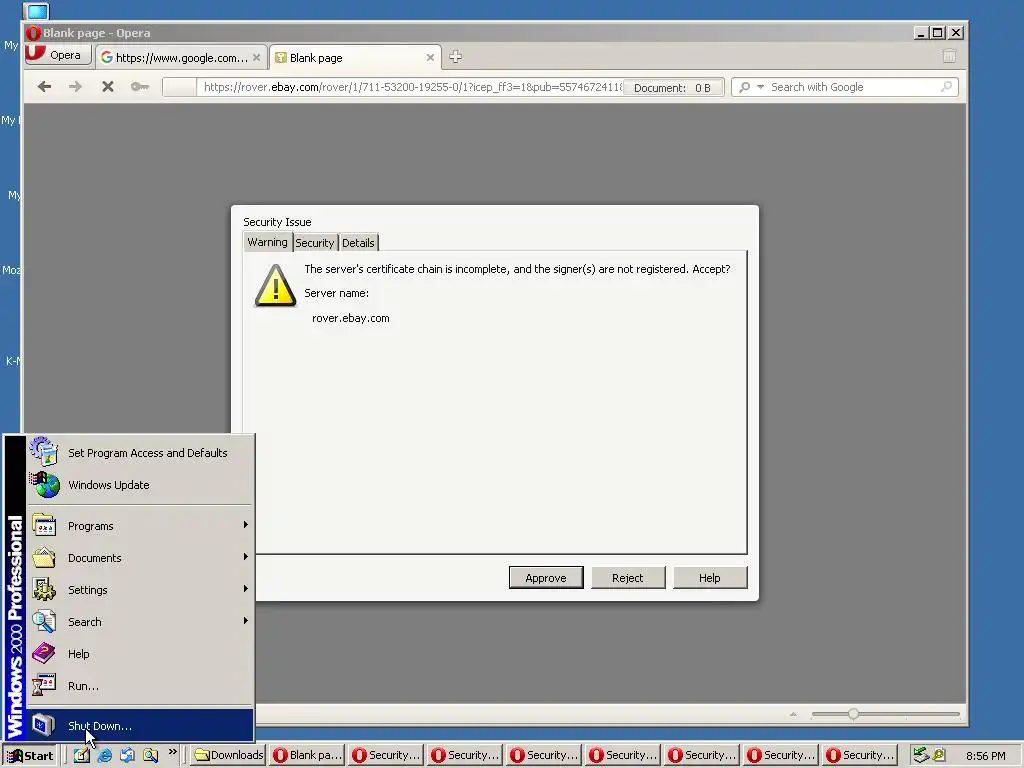The image size is (1024, 768).
Task: Click the rover.ebay.com server name text
Action: click(351, 318)
